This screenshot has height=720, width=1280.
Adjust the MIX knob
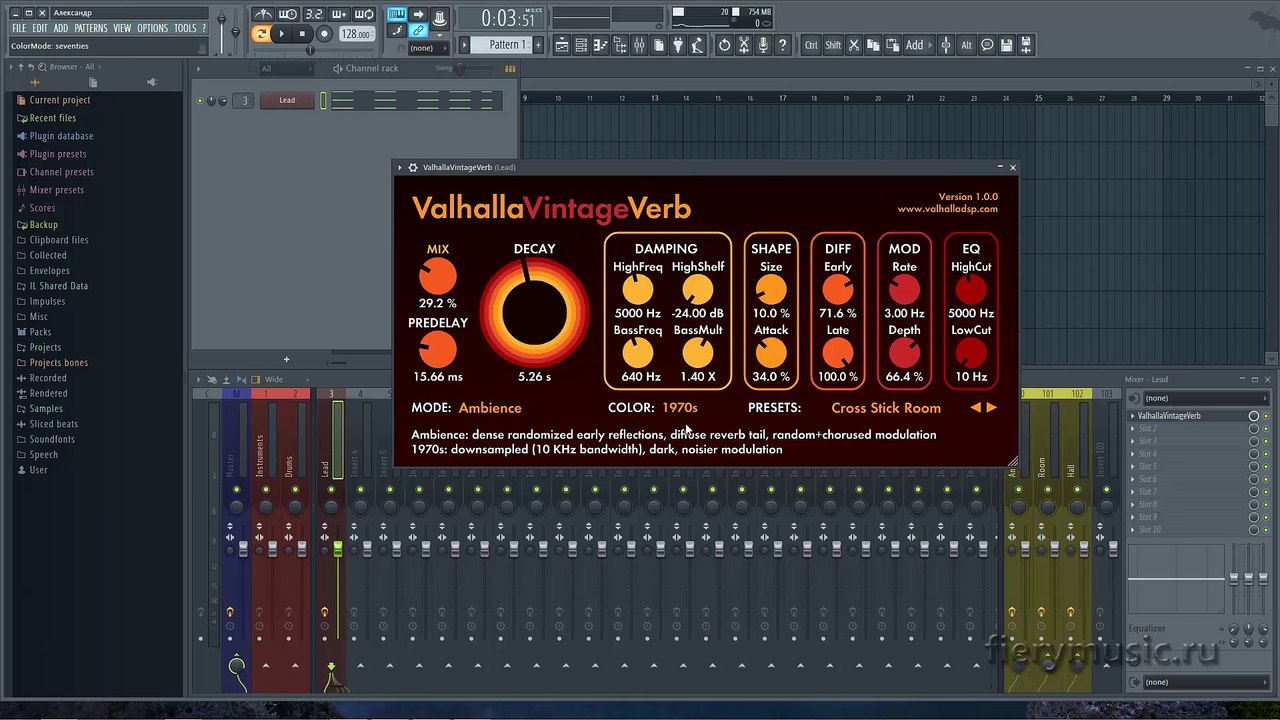click(438, 276)
